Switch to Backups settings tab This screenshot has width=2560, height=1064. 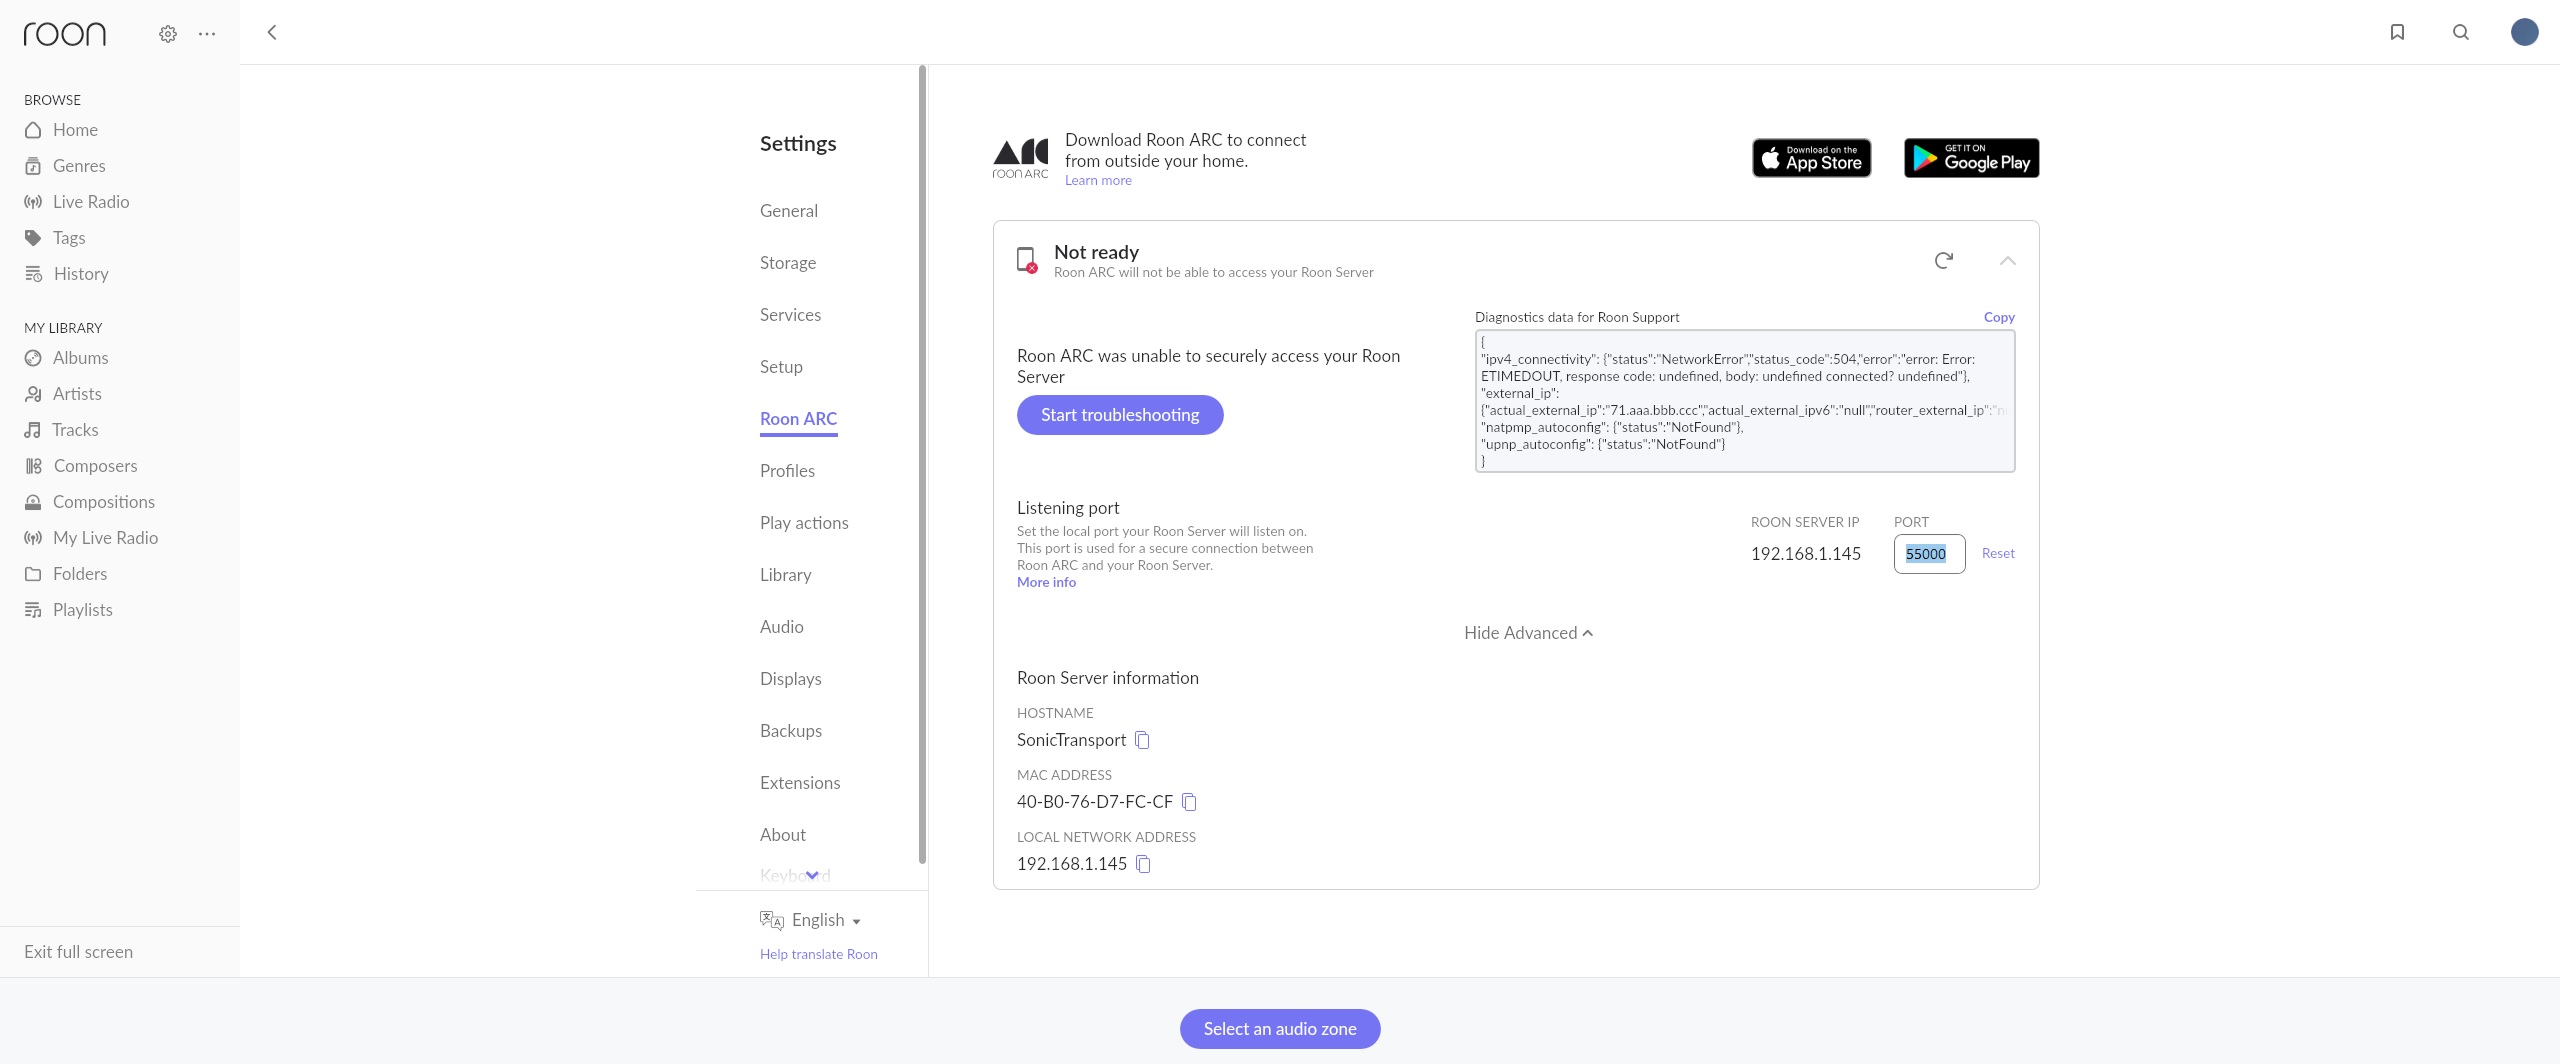tap(791, 731)
